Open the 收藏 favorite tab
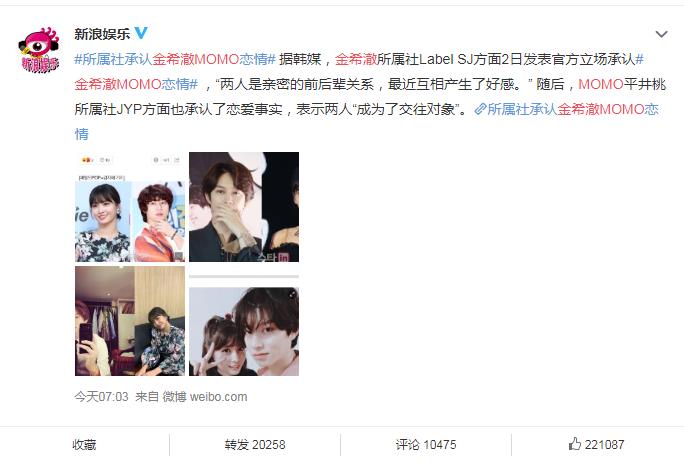The width and height of the screenshot is (684, 465). 84,444
